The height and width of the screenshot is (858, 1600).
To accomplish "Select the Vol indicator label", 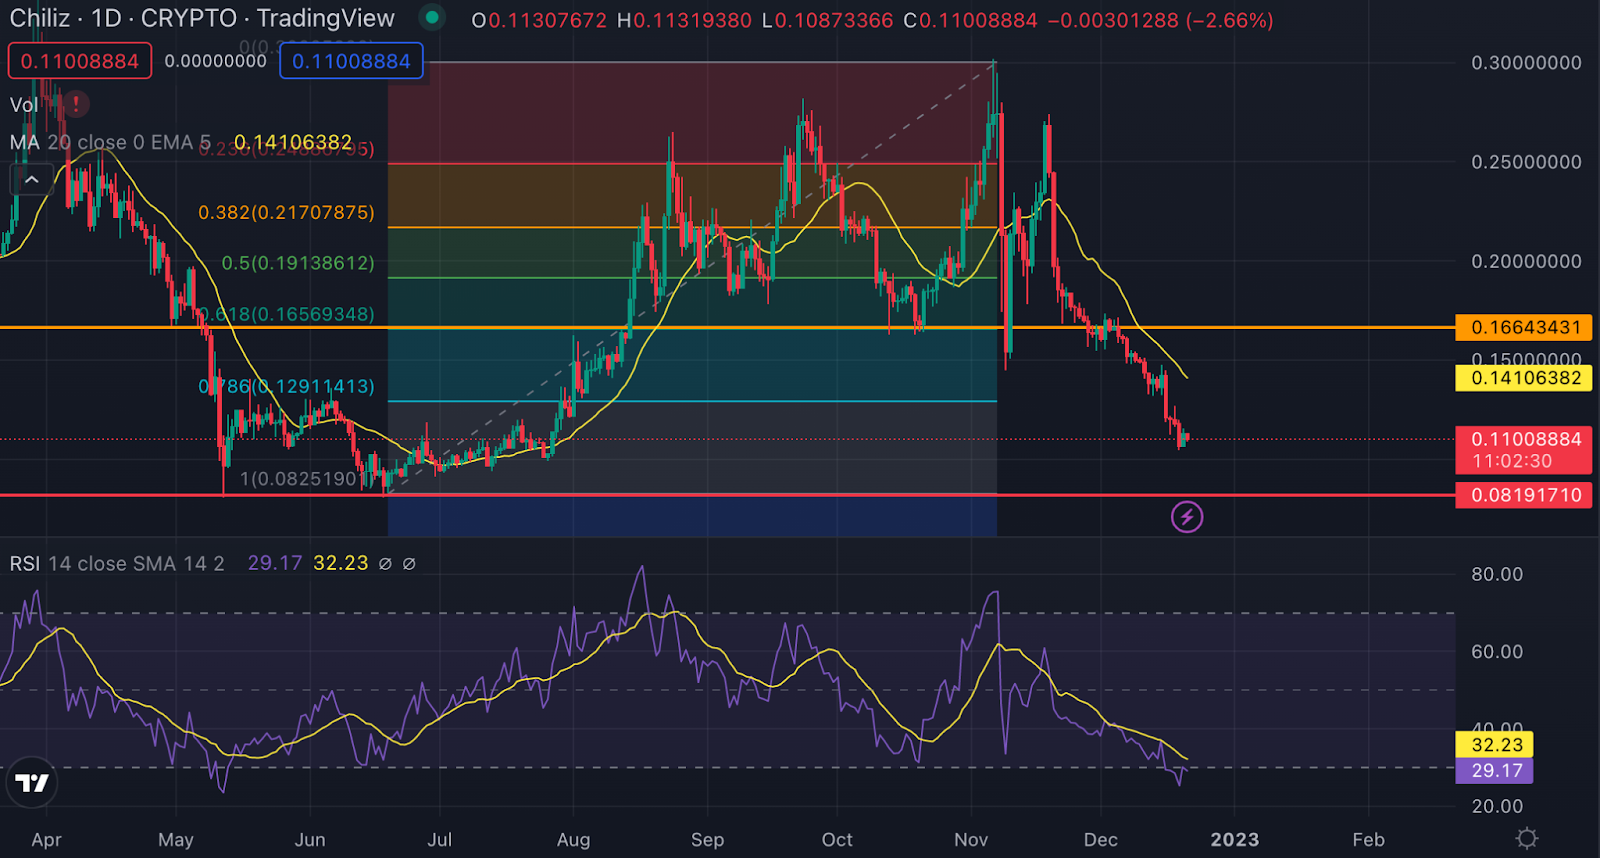I will [x=24, y=105].
